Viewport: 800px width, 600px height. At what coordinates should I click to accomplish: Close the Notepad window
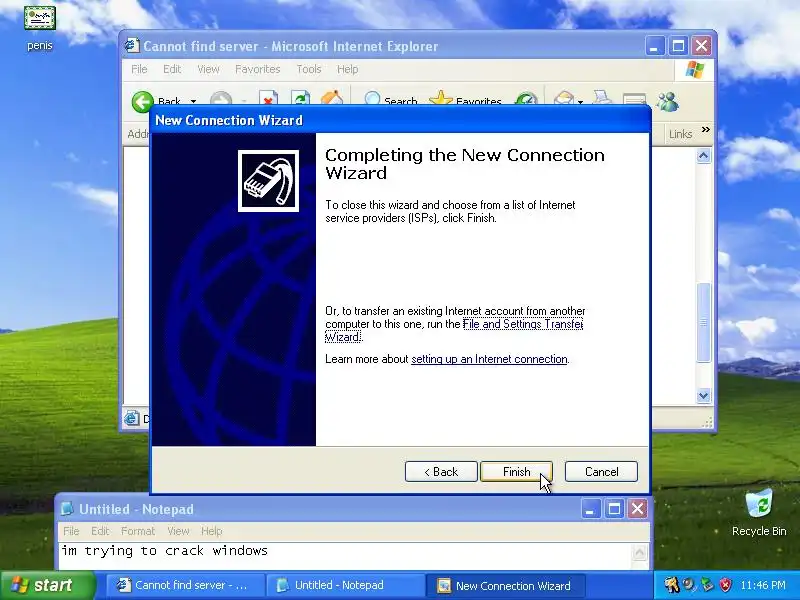(x=637, y=508)
